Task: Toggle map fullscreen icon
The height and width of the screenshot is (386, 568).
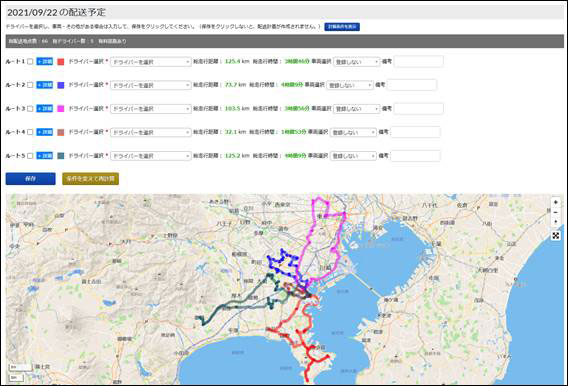Action: [556, 236]
